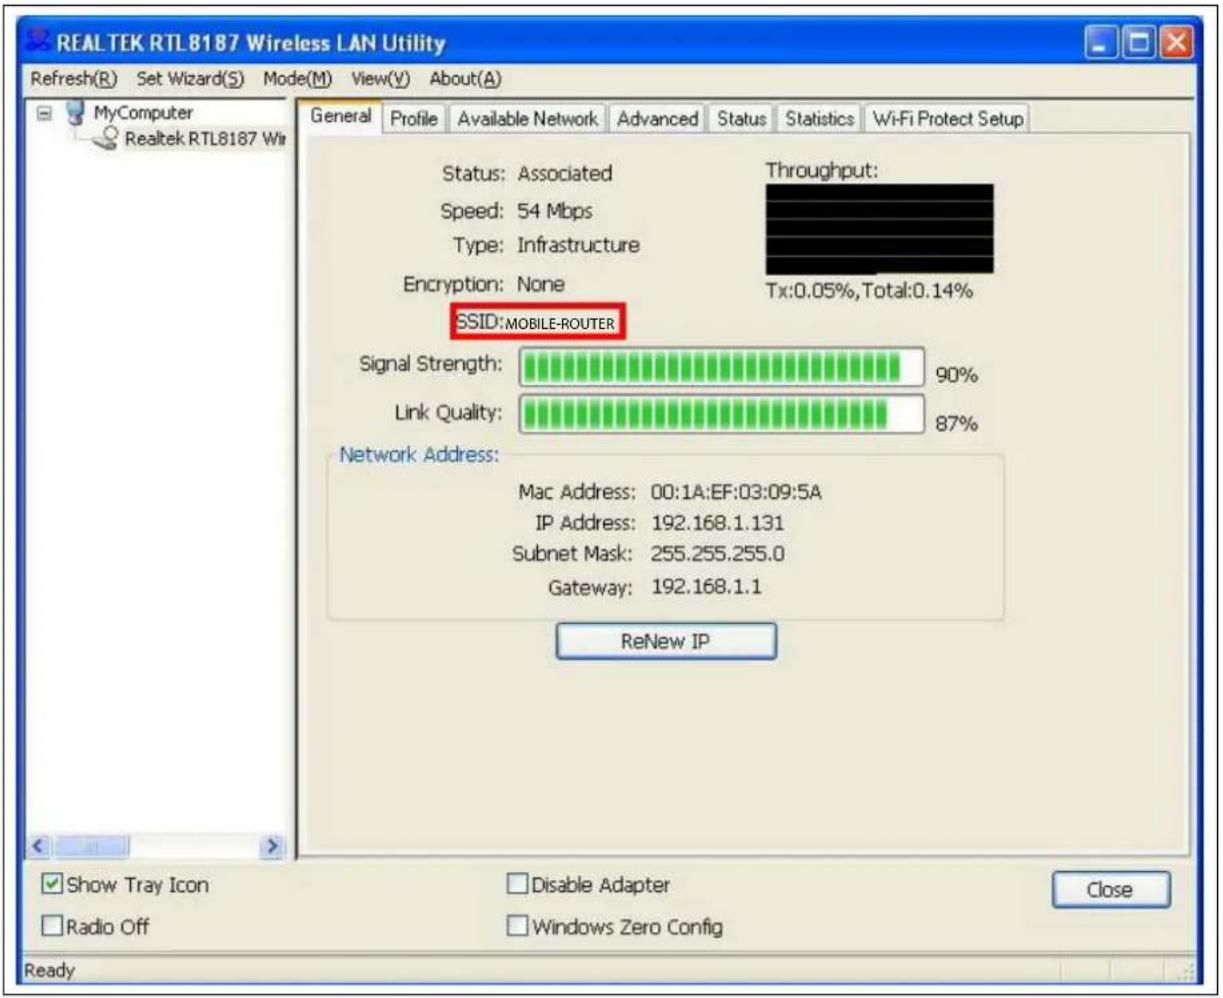Click the Type value Infrastructure
Image resolution: width=1223 pixels, height=998 pixels.
tap(578, 245)
